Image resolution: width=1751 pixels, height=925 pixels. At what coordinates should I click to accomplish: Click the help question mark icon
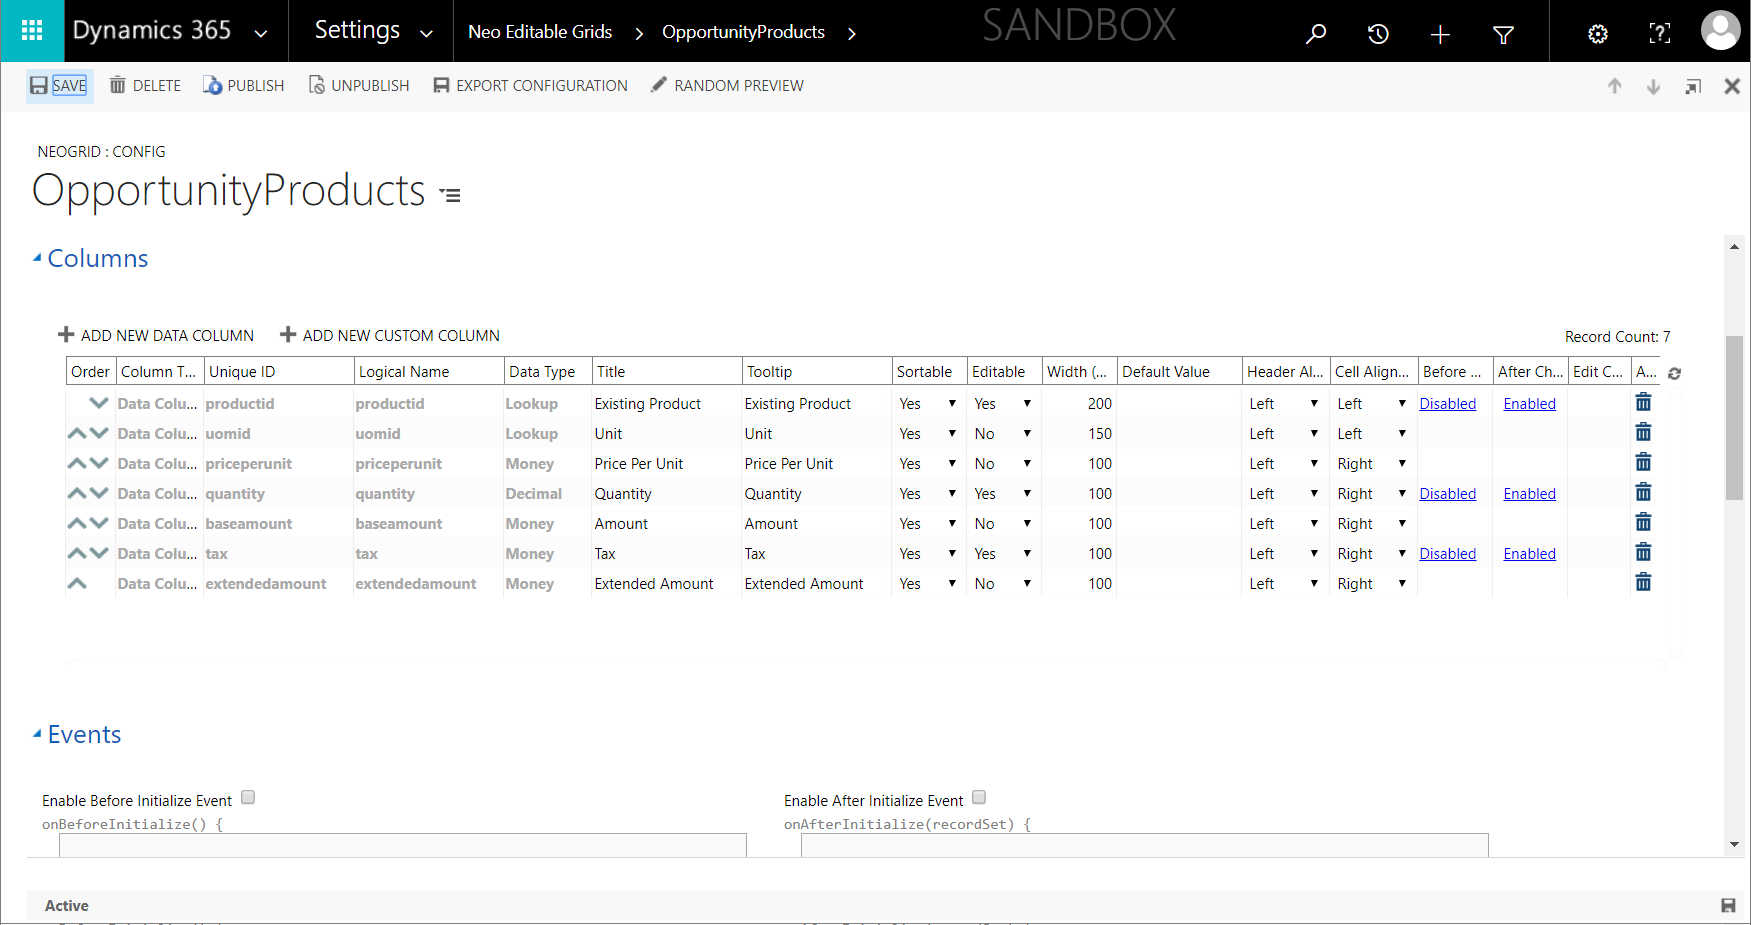pyautogui.click(x=1660, y=34)
